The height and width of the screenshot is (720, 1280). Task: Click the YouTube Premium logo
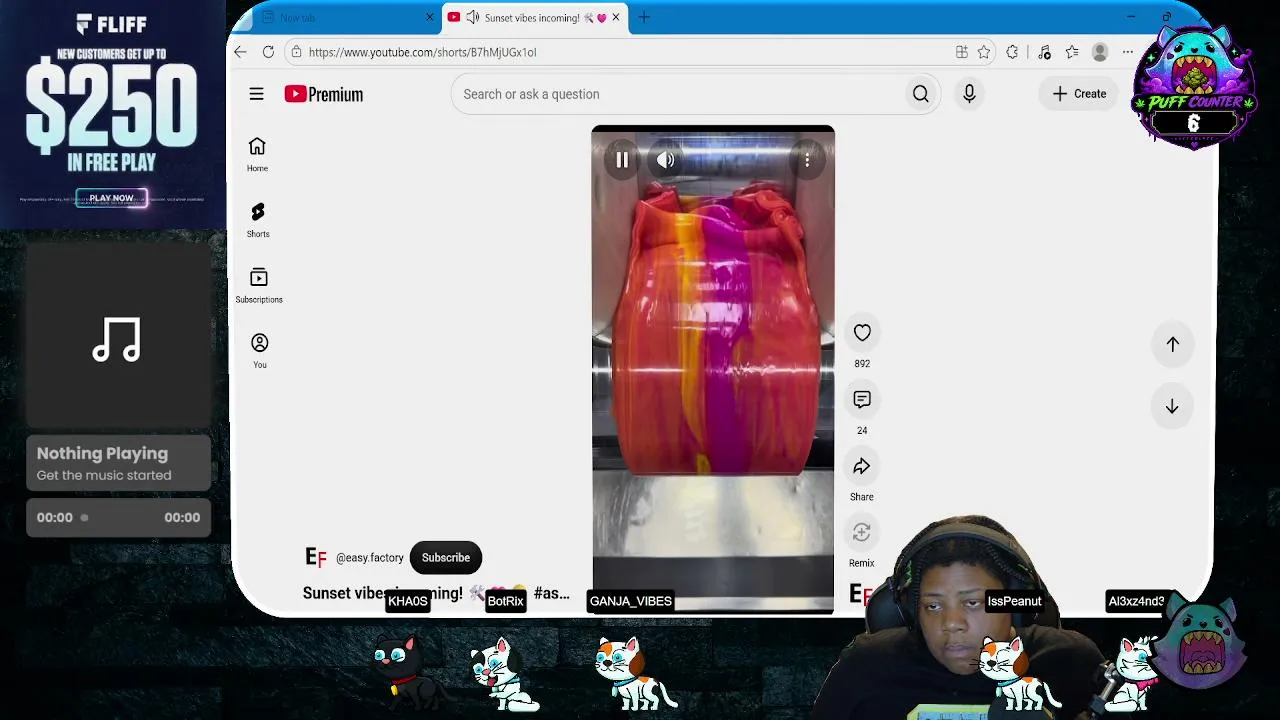(323, 94)
